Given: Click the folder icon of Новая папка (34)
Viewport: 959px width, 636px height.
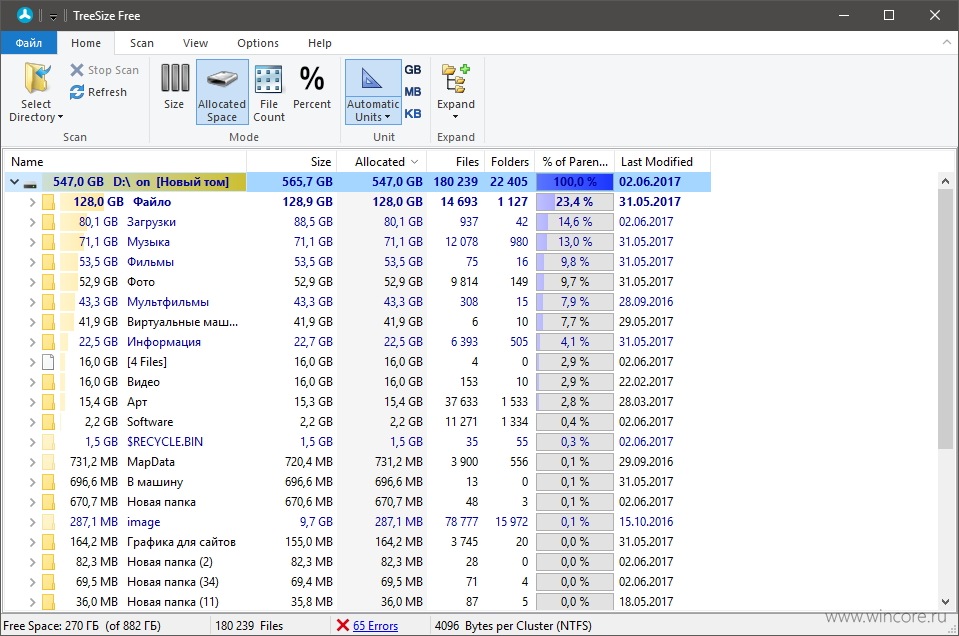Looking at the screenshot, I should 48,582.
